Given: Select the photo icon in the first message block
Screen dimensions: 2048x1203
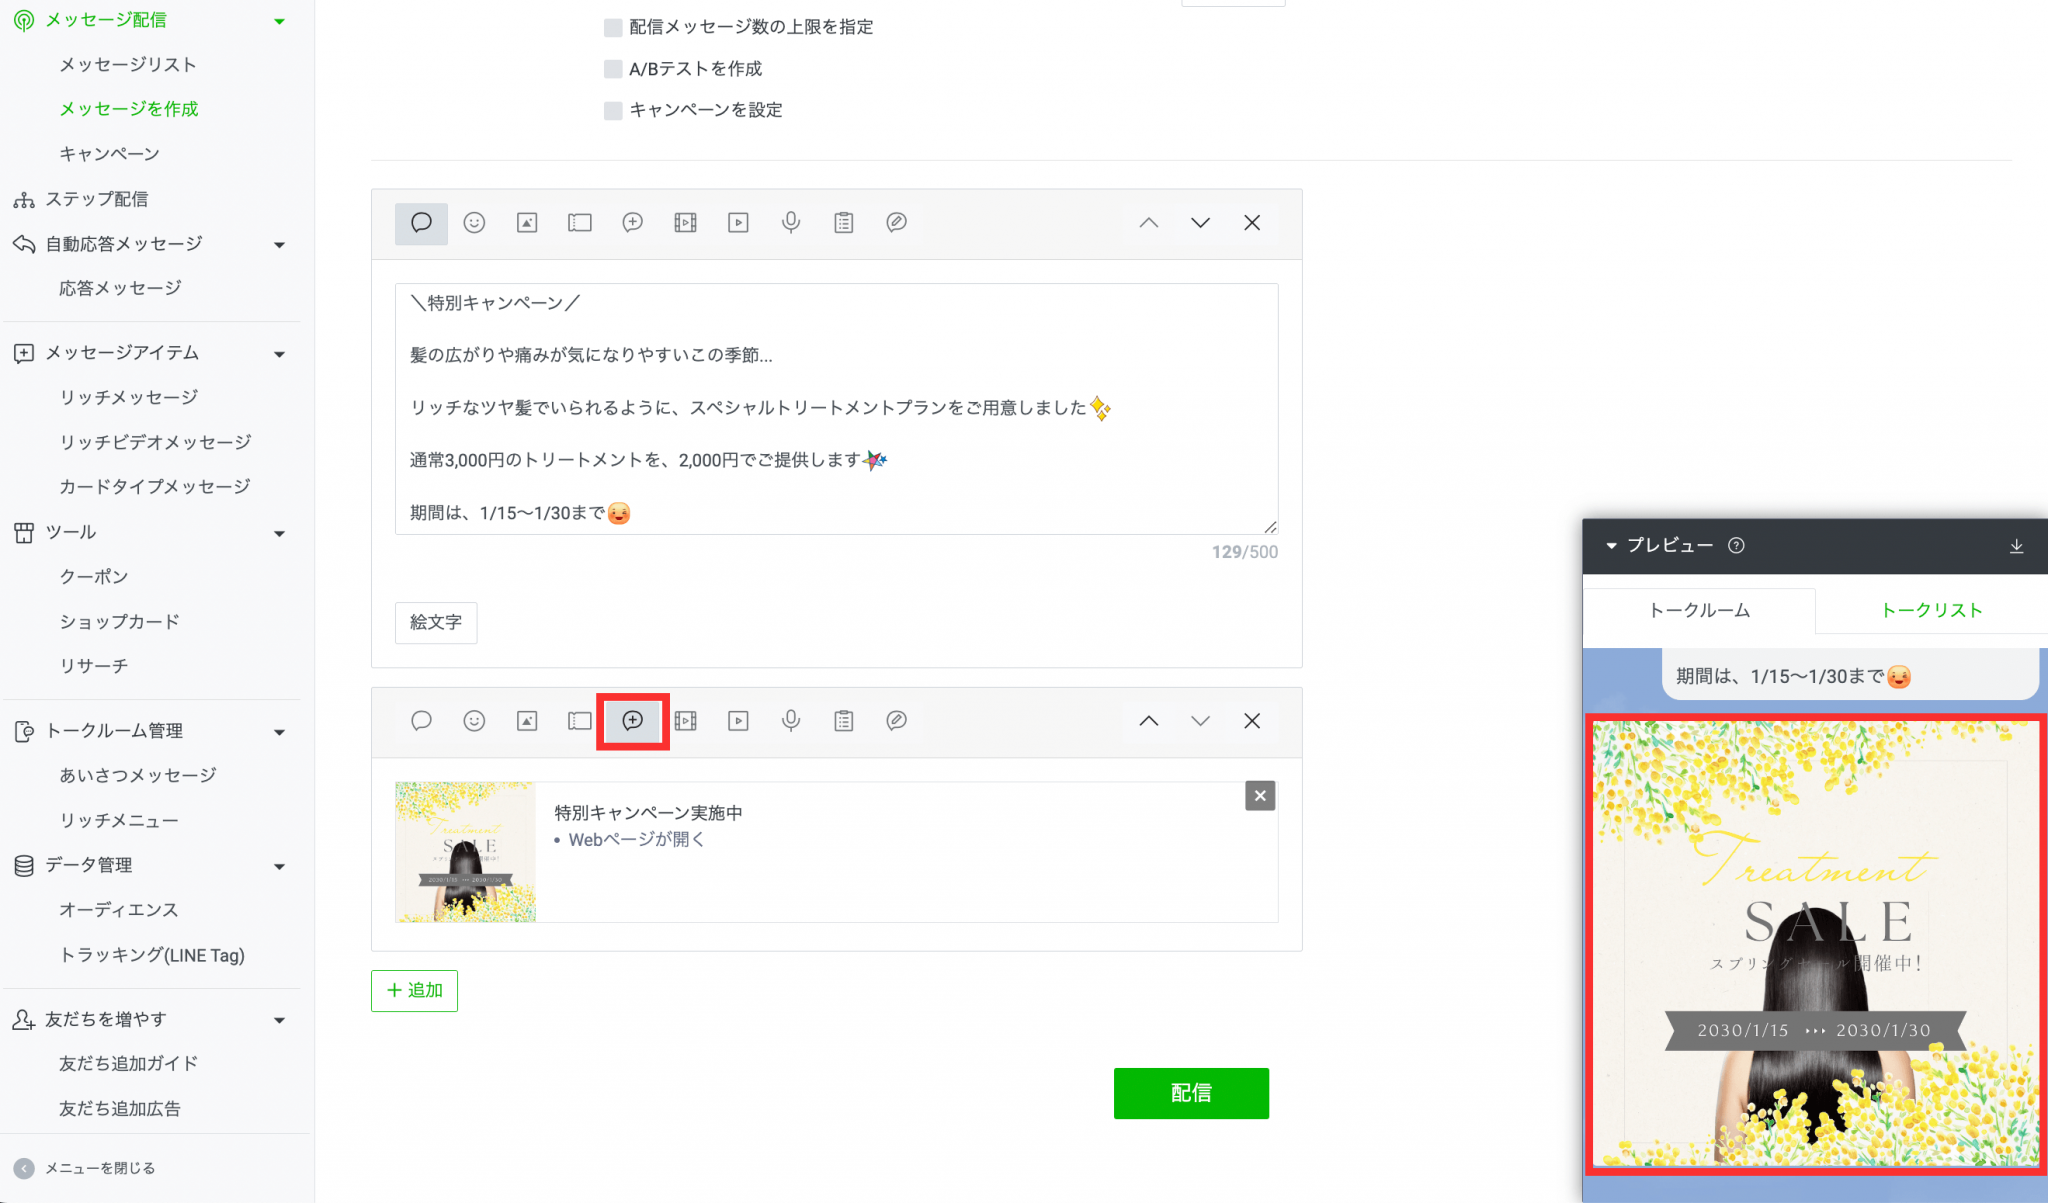Looking at the screenshot, I should [527, 223].
